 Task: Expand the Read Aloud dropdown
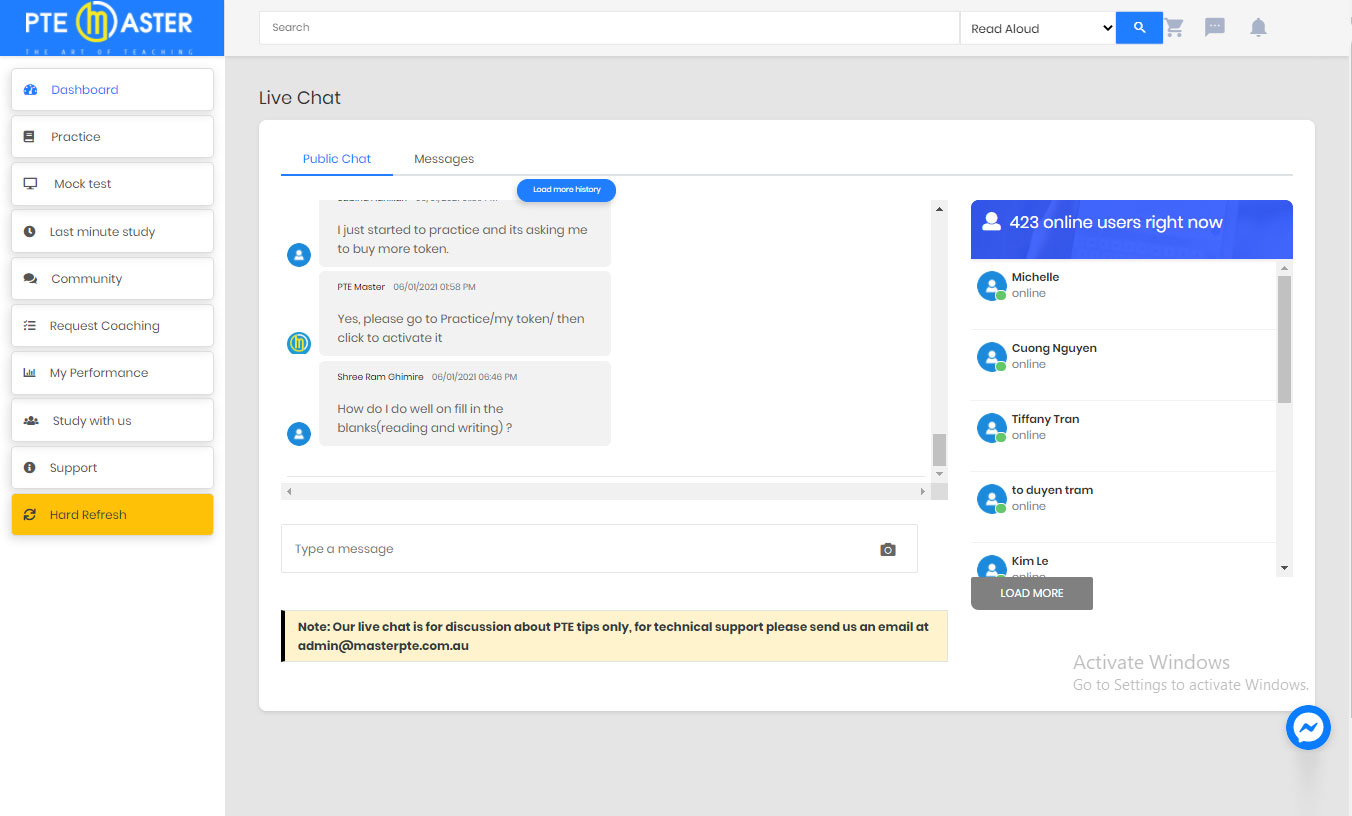pos(1038,28)
